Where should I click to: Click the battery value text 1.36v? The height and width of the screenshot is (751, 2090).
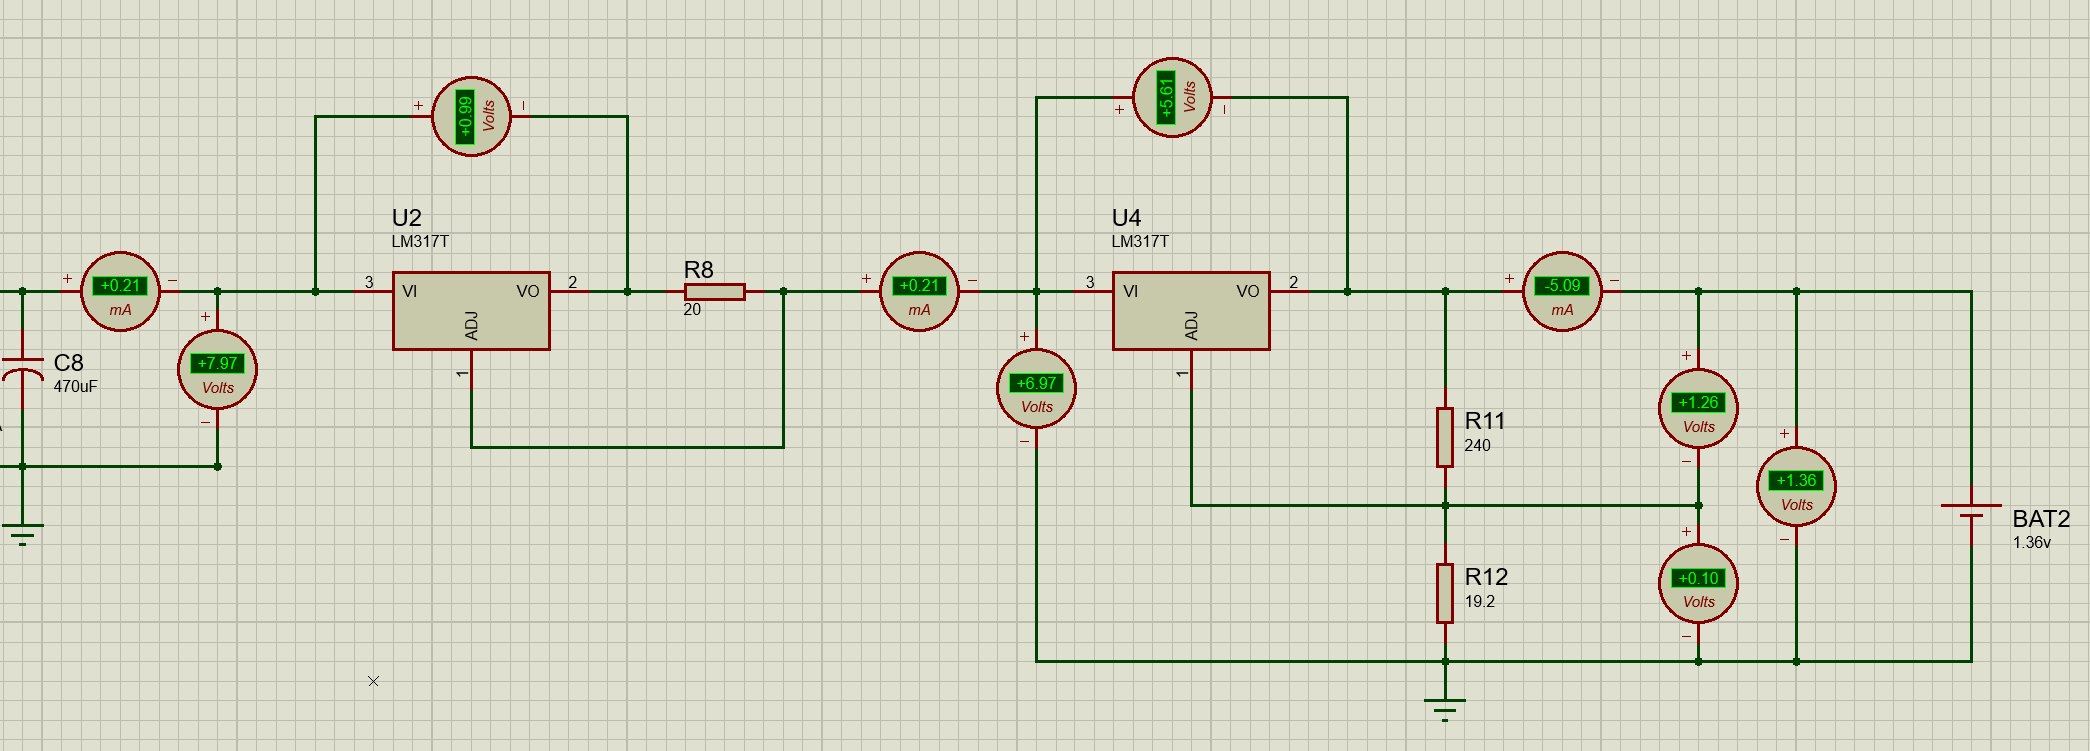2032,543
